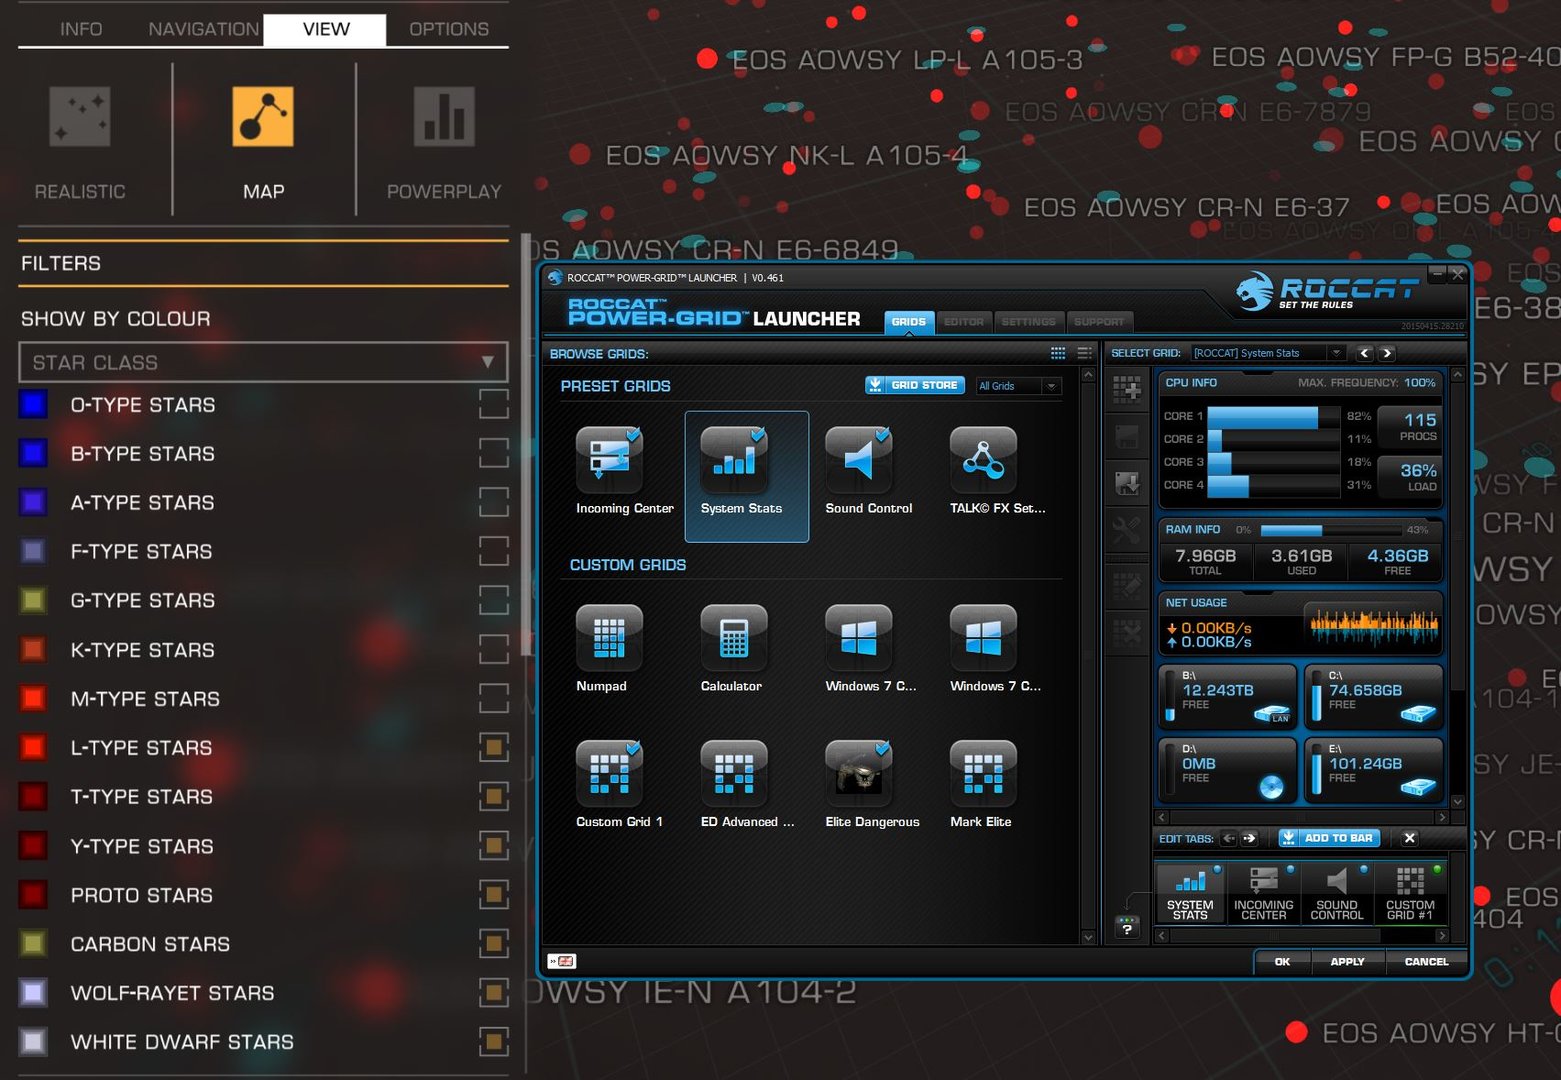Click the save grid icon in sidebar
The width and height of the screenshot is (1561, 1080).
[x=1127, y=437]
